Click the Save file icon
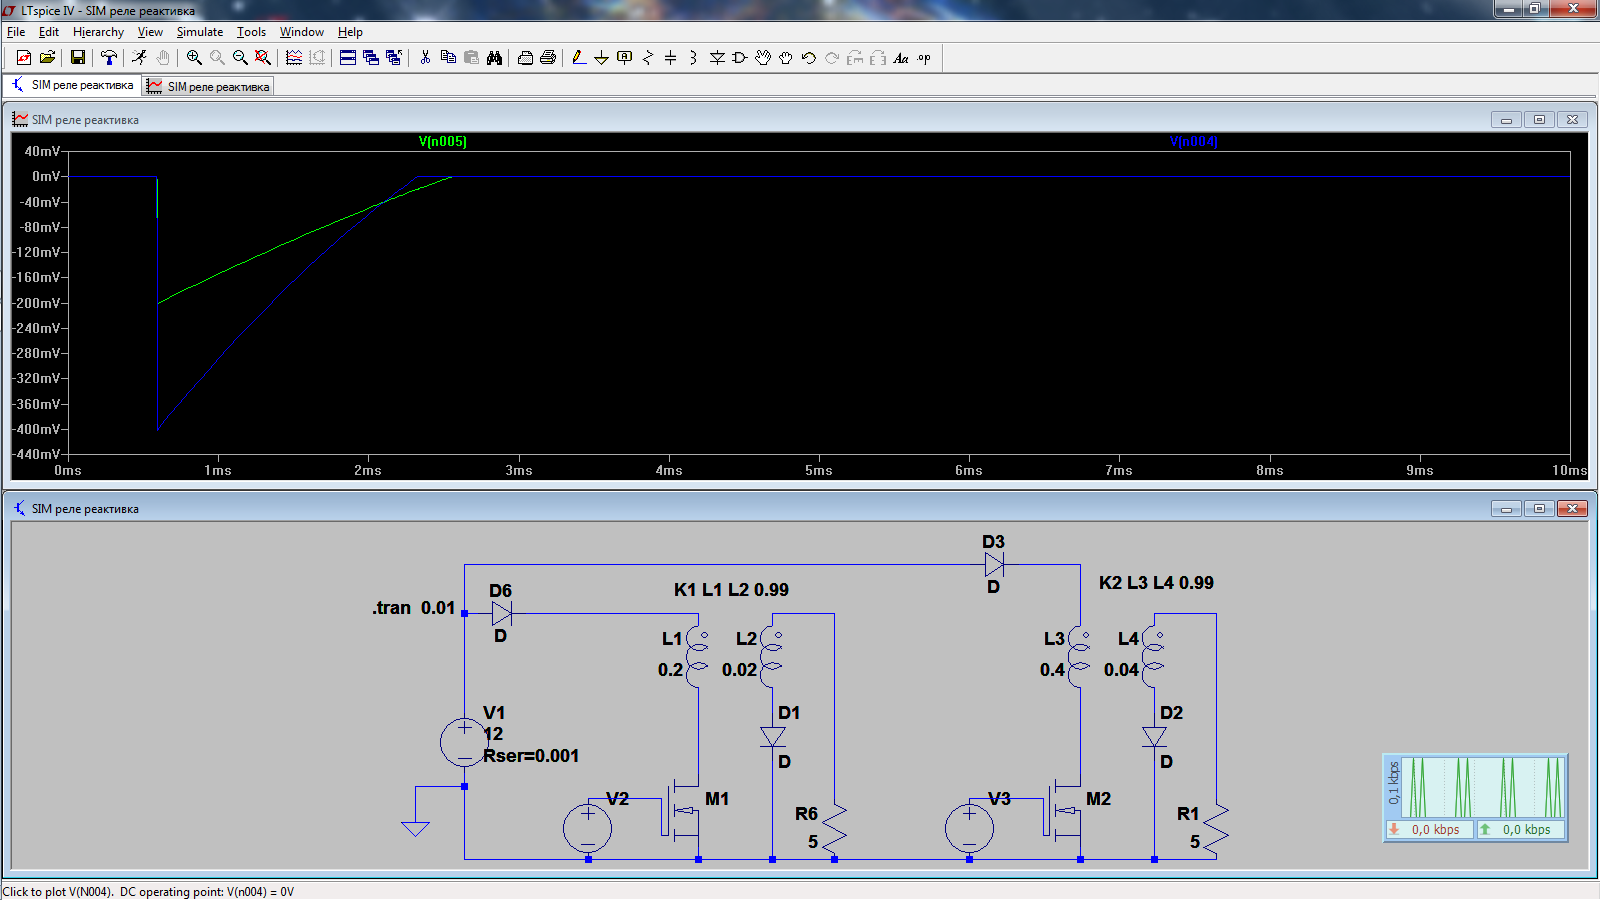The width and height of the screenshot is (1600, 900). [77, 58]
